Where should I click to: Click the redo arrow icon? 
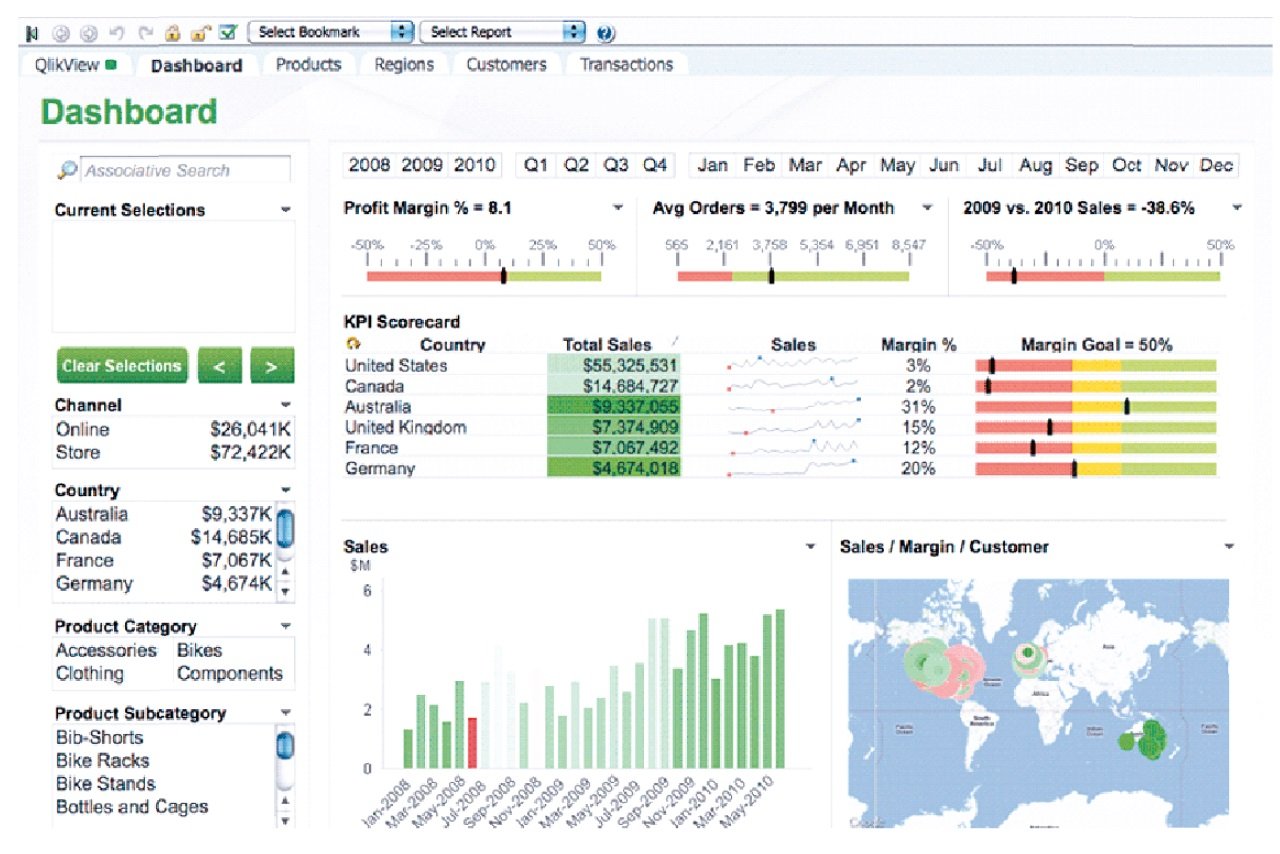(x=145, y=32)
